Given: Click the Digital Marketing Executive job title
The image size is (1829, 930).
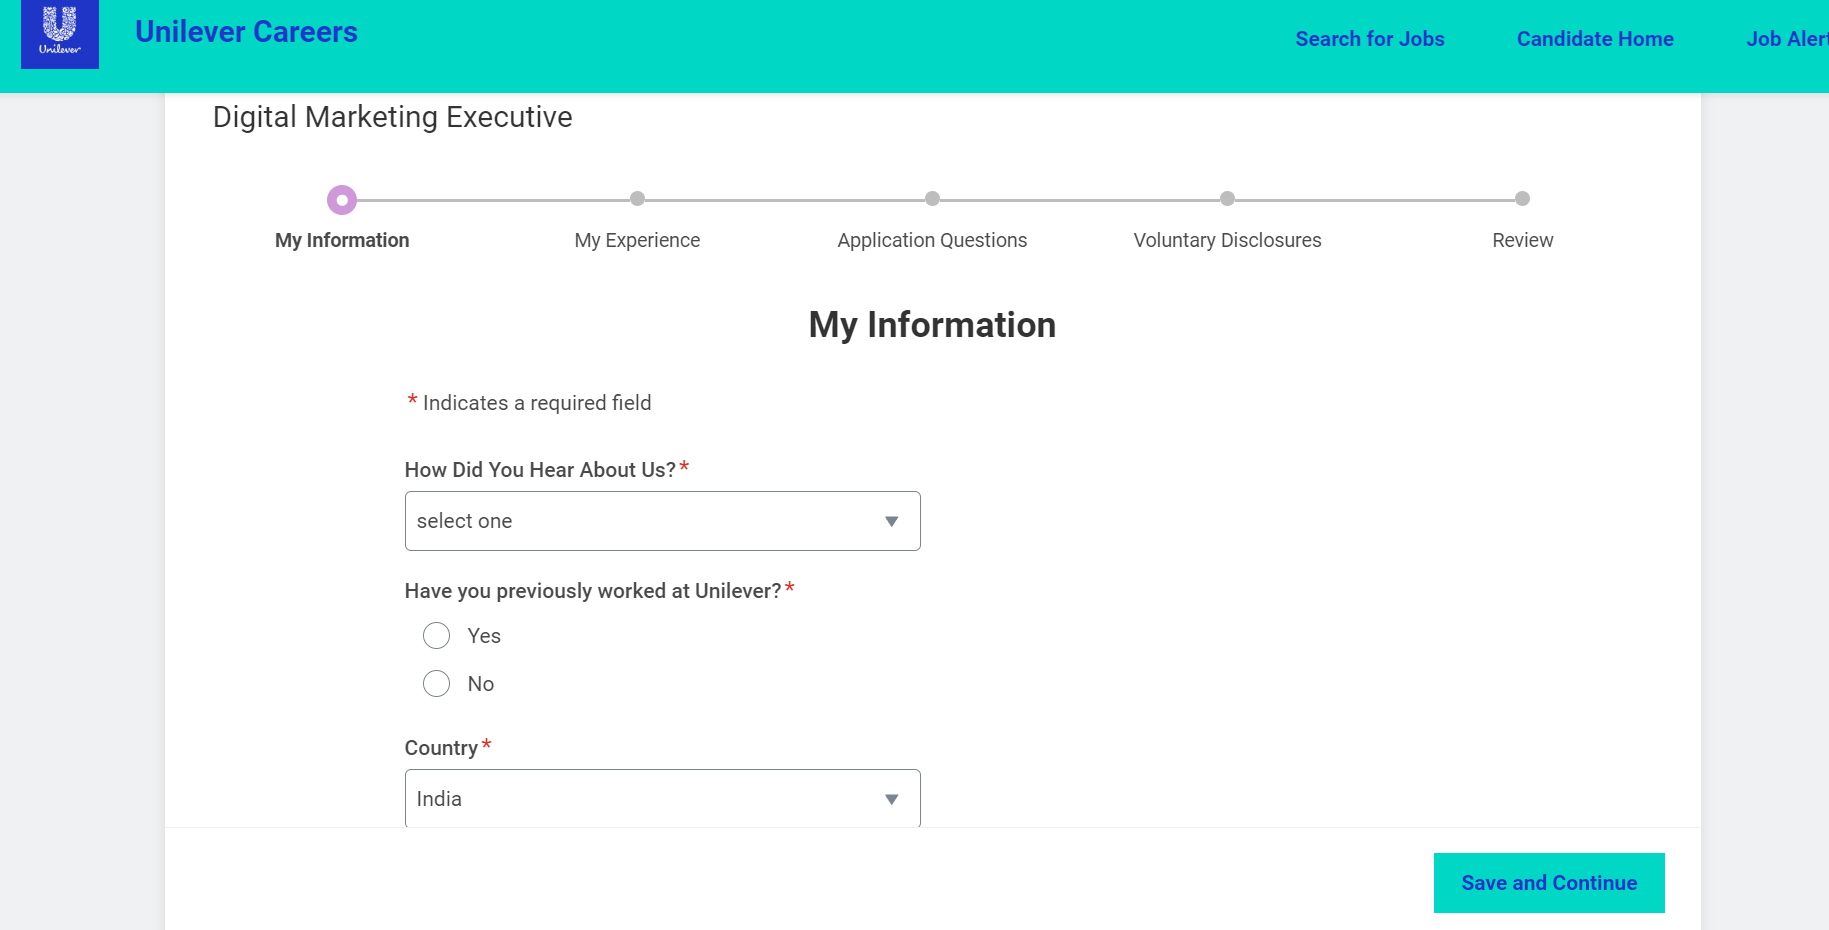Looking at the screenshot, I should [392, 117].
